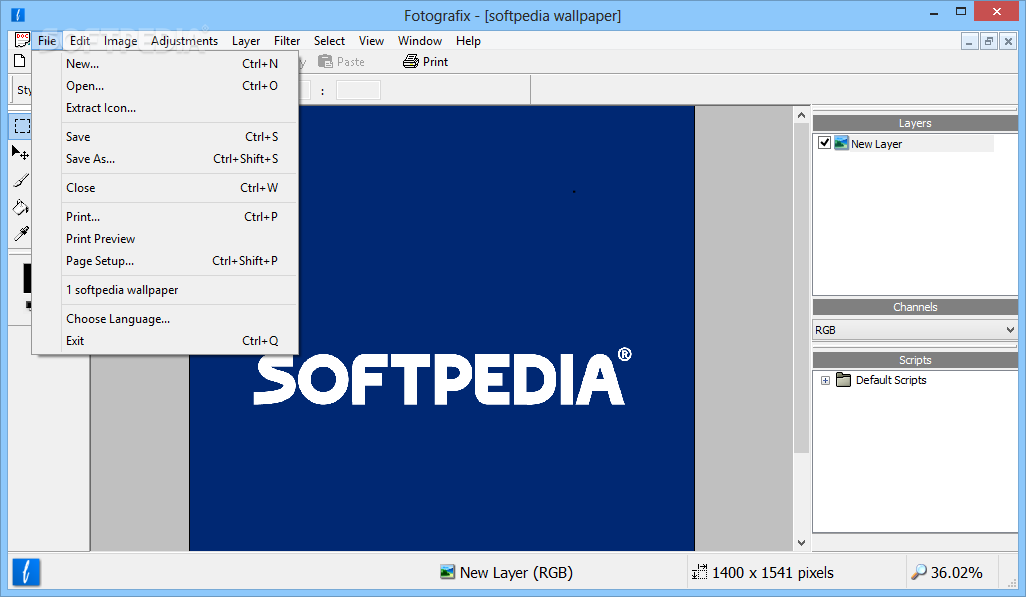Minimize the Fotografix application window
Image resolution: width=1026 pixels, height=597 pixels.
point(934,12)
